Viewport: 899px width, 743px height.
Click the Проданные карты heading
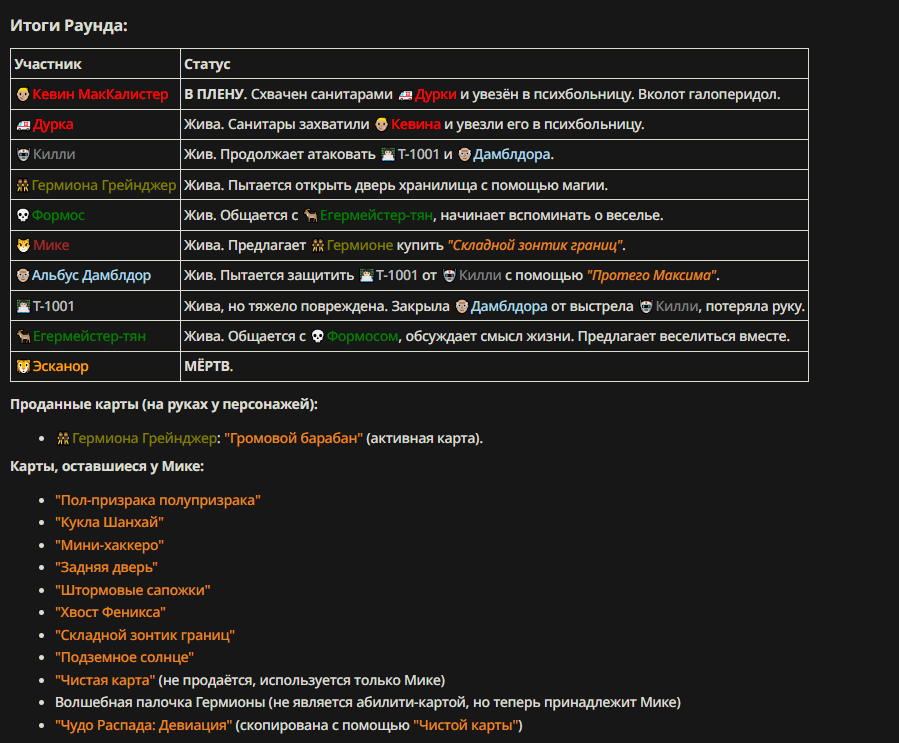coord(164,405)
